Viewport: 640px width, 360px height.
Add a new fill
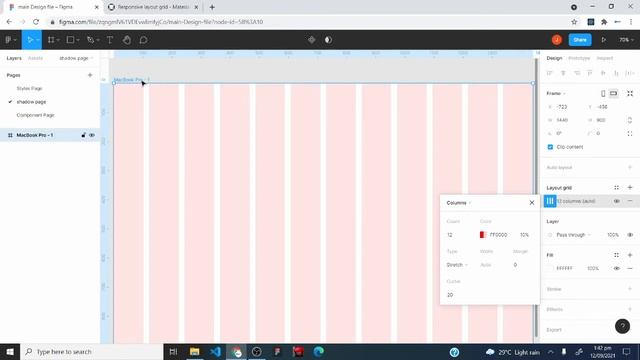coord(630,255)
